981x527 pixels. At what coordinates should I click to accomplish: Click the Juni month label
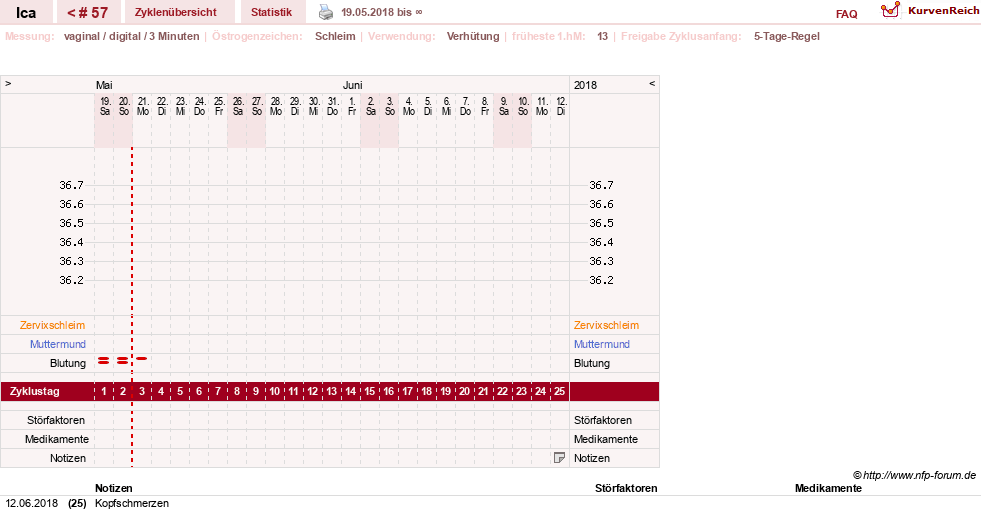pyautogui.click(x=352, y=85)
